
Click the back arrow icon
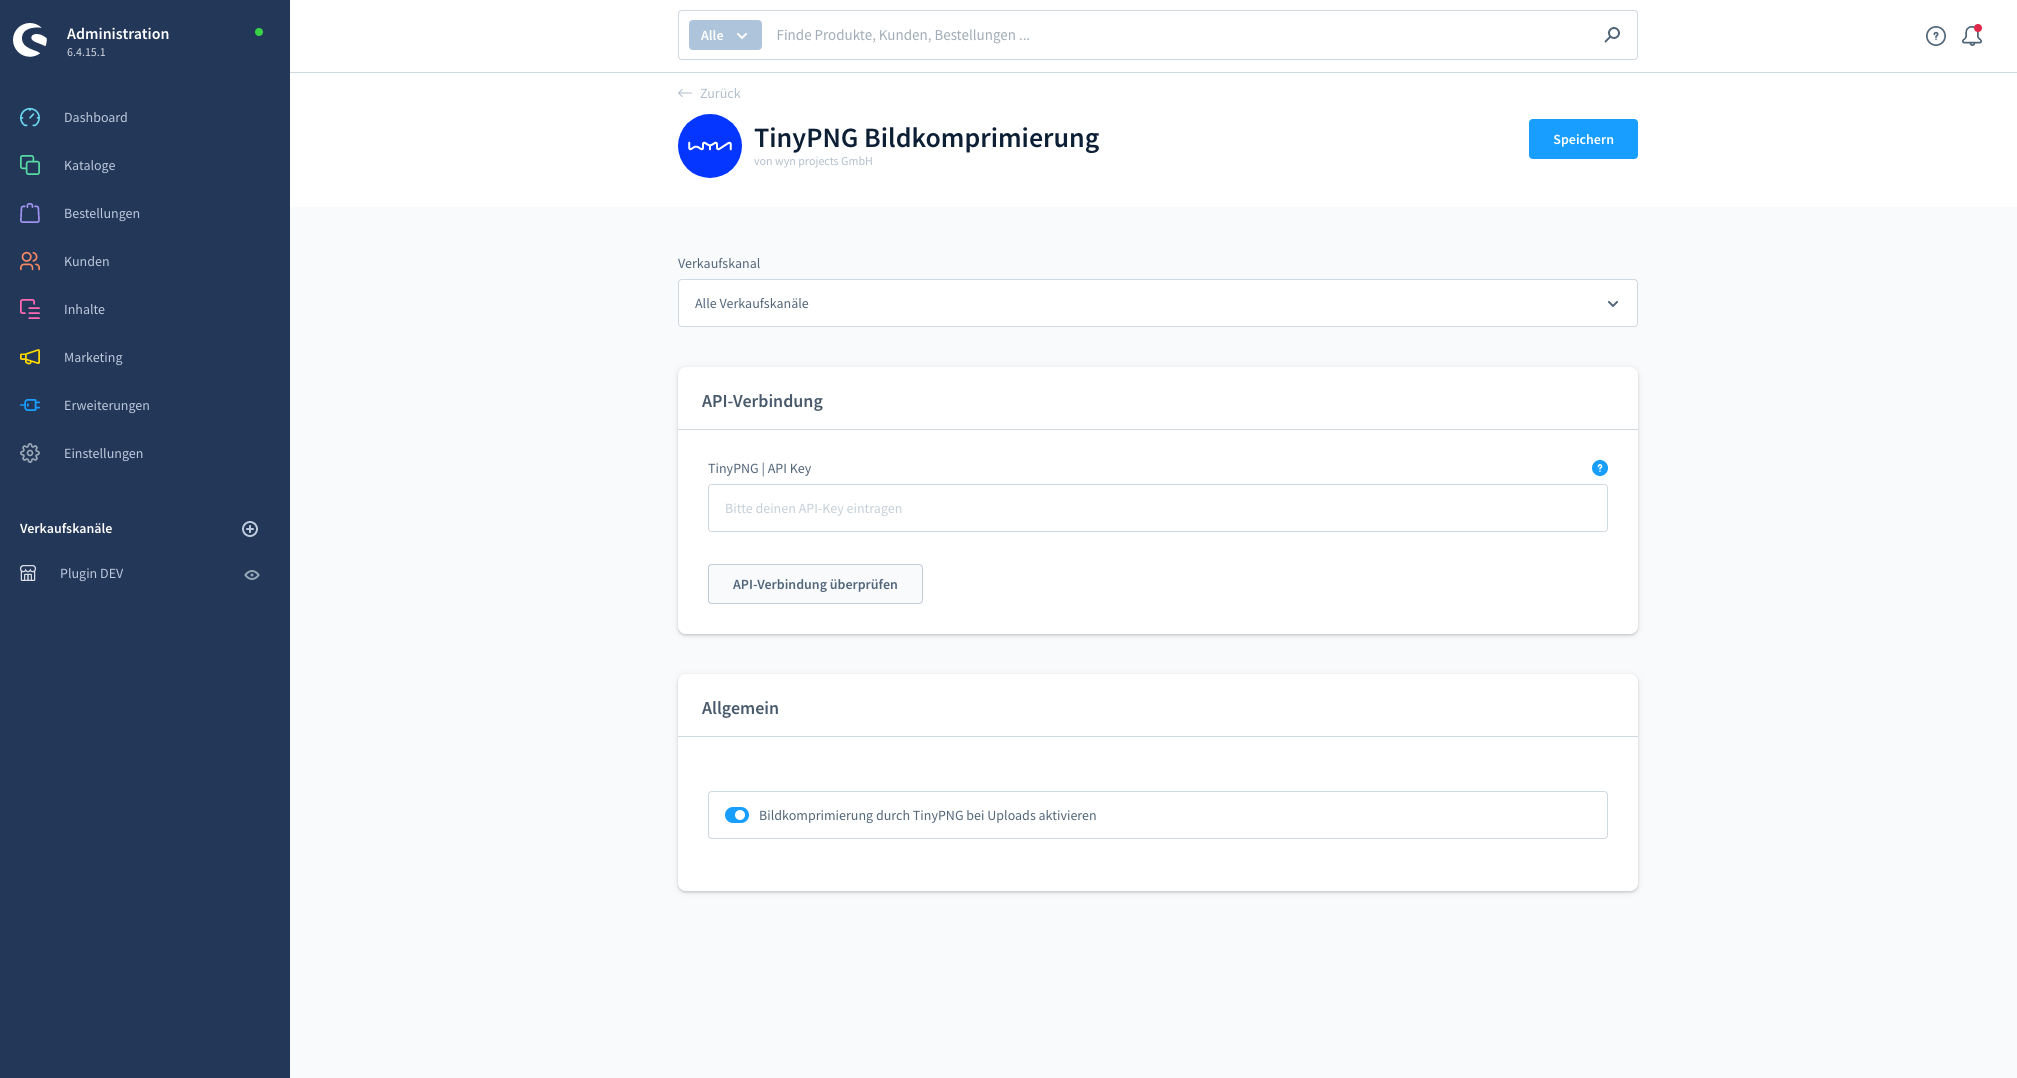[x=685, y=93]
